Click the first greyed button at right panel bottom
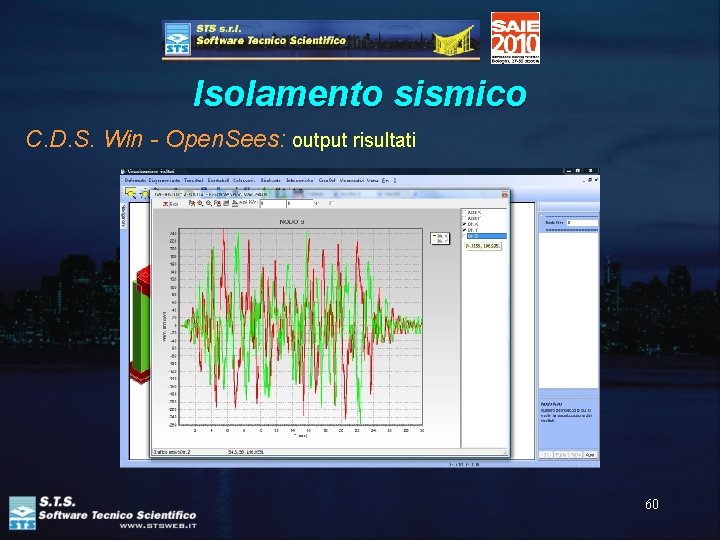720x540 pixels. 546,455
